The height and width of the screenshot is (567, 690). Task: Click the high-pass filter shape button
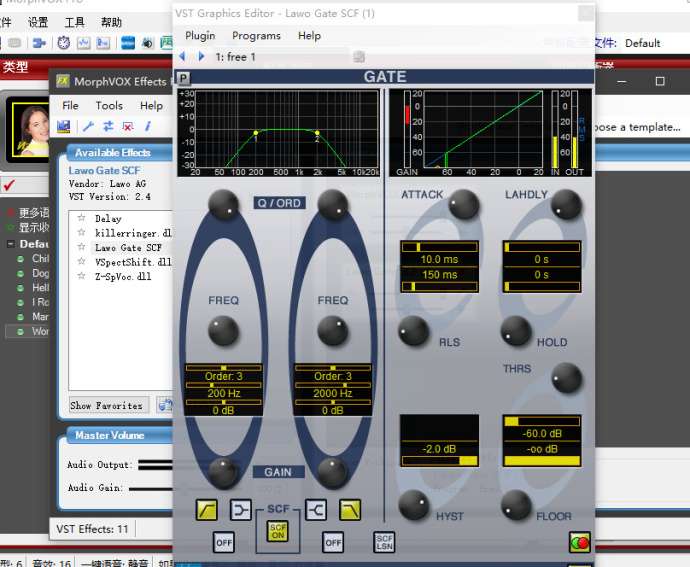[206, 510]
